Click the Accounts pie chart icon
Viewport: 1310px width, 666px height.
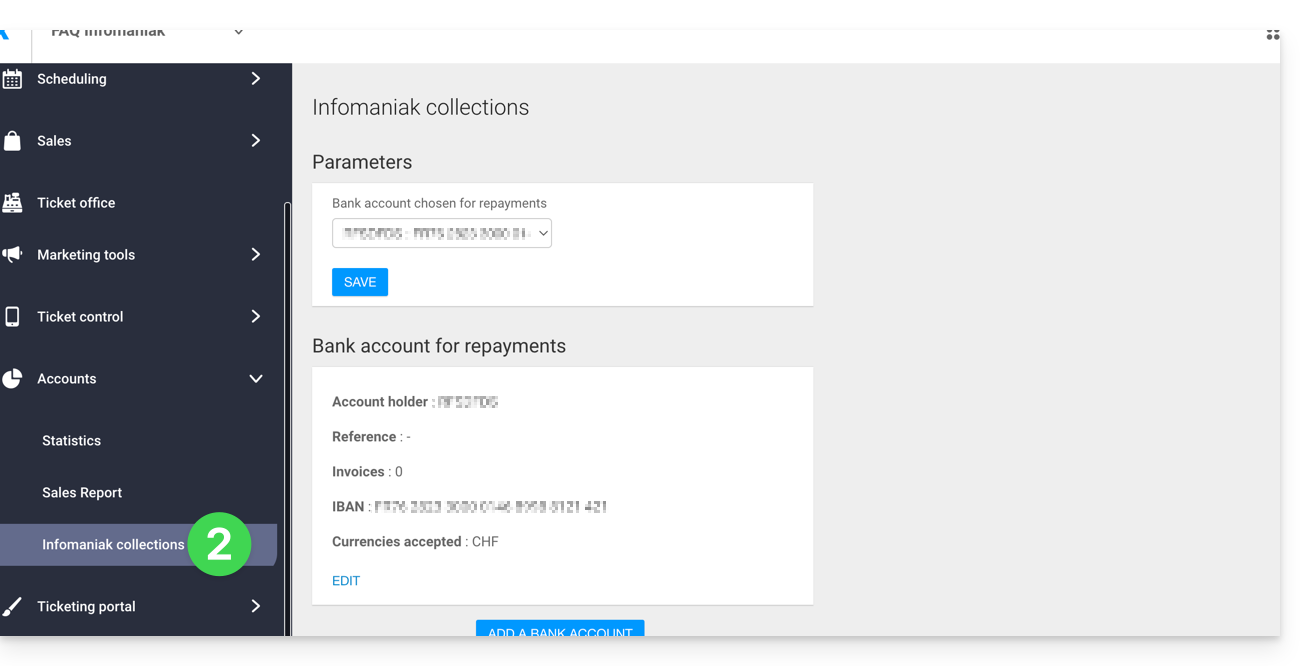click(x=12, y=379)
